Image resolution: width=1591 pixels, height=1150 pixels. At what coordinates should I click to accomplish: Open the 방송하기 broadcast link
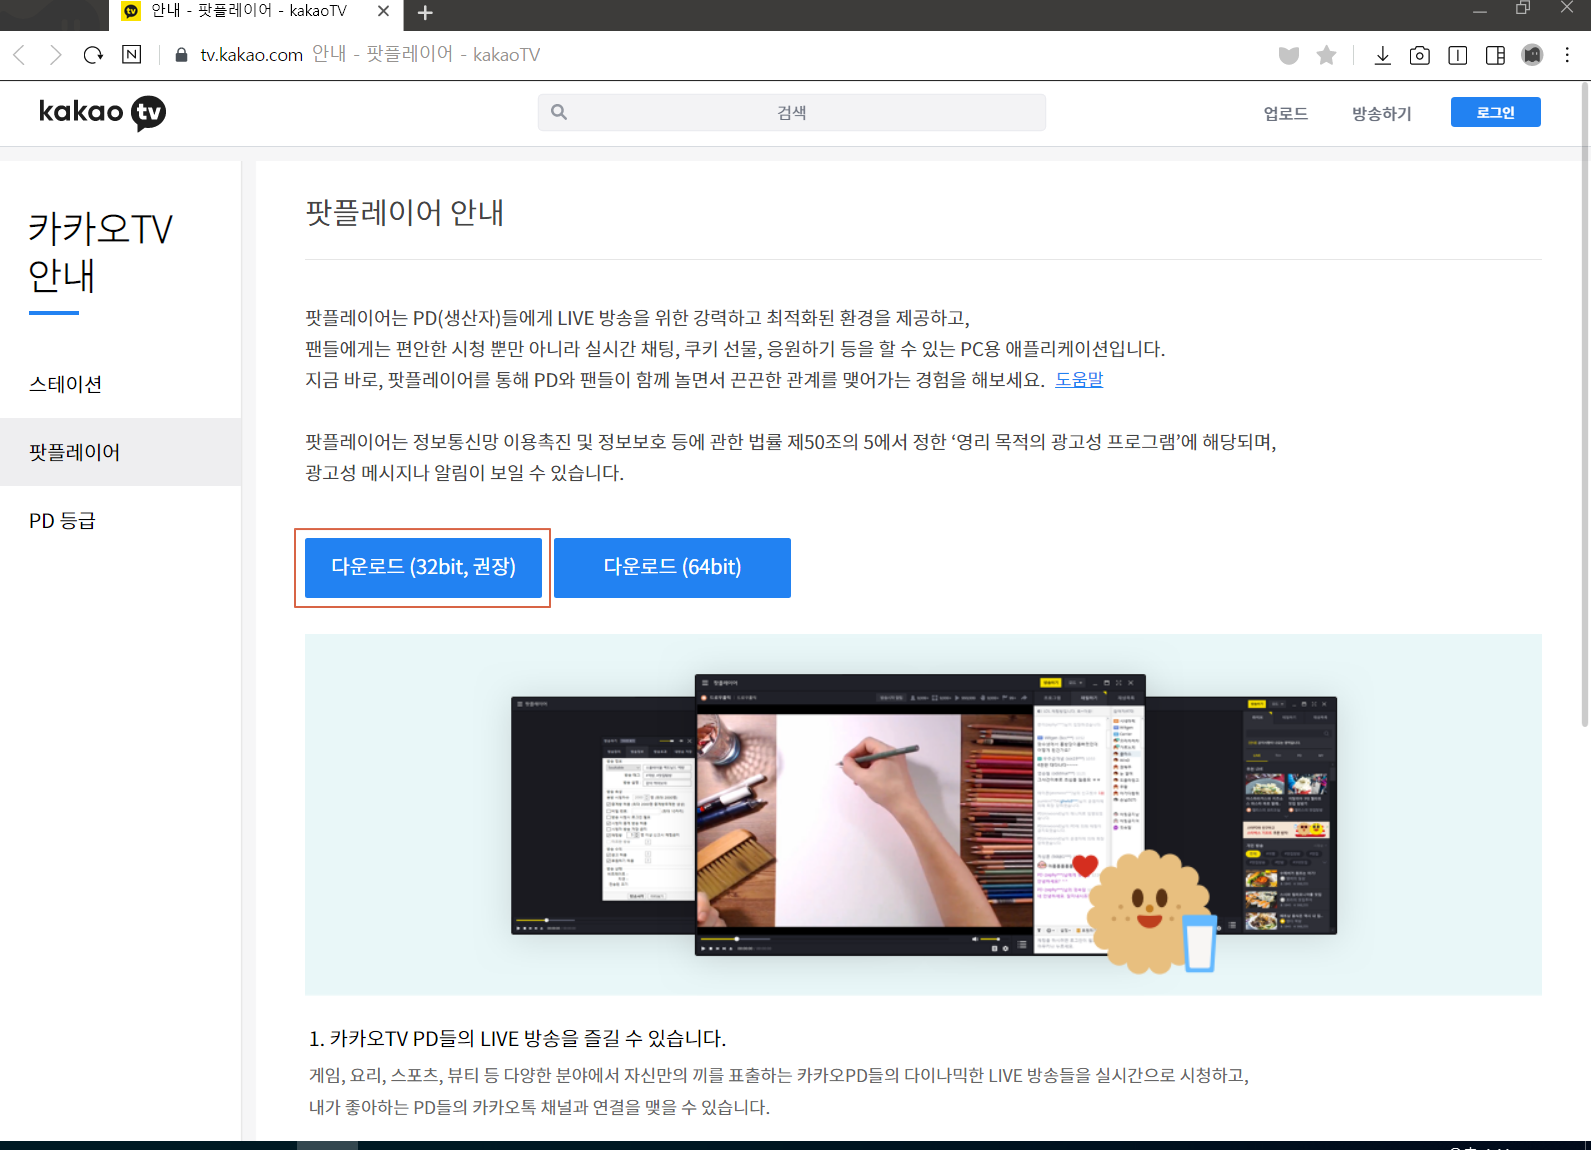(1381, 114)
